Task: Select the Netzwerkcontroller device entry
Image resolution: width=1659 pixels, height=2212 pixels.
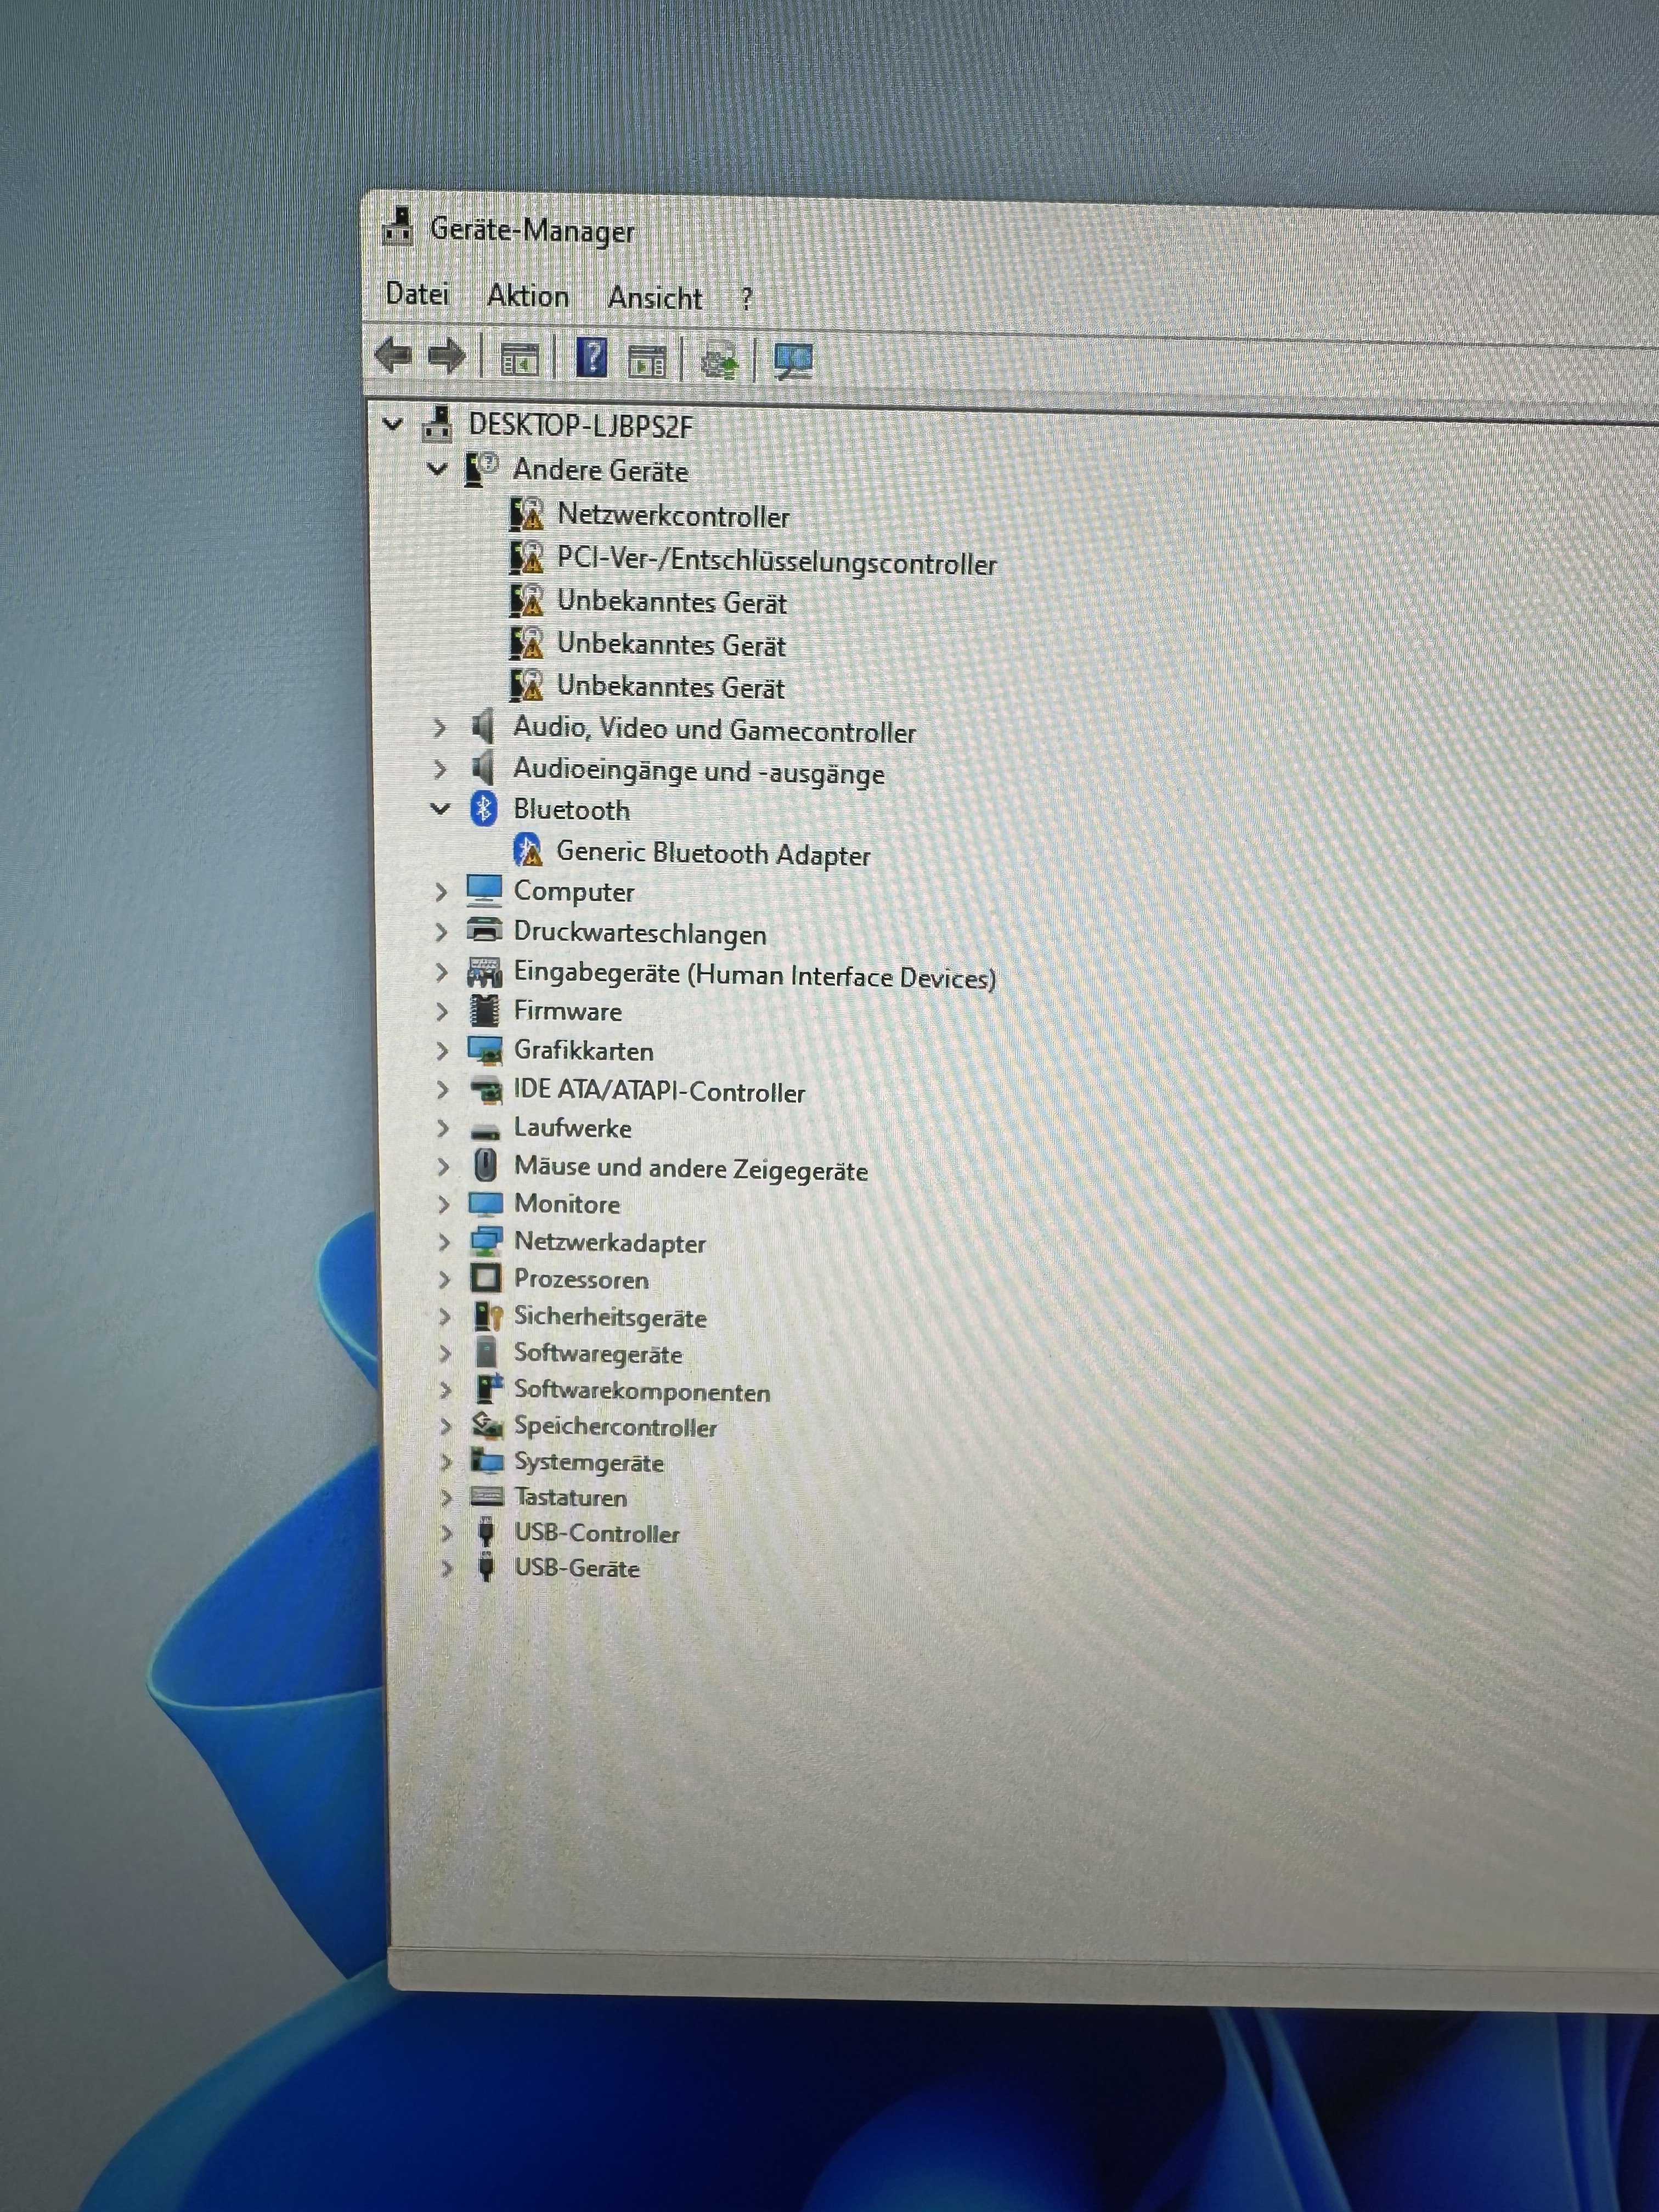Action: point(673,516)
